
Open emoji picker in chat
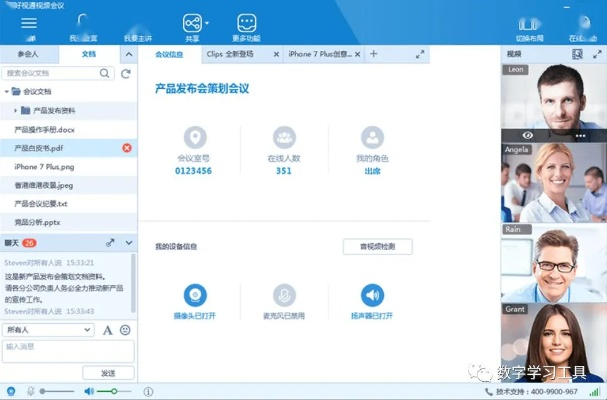125,330
